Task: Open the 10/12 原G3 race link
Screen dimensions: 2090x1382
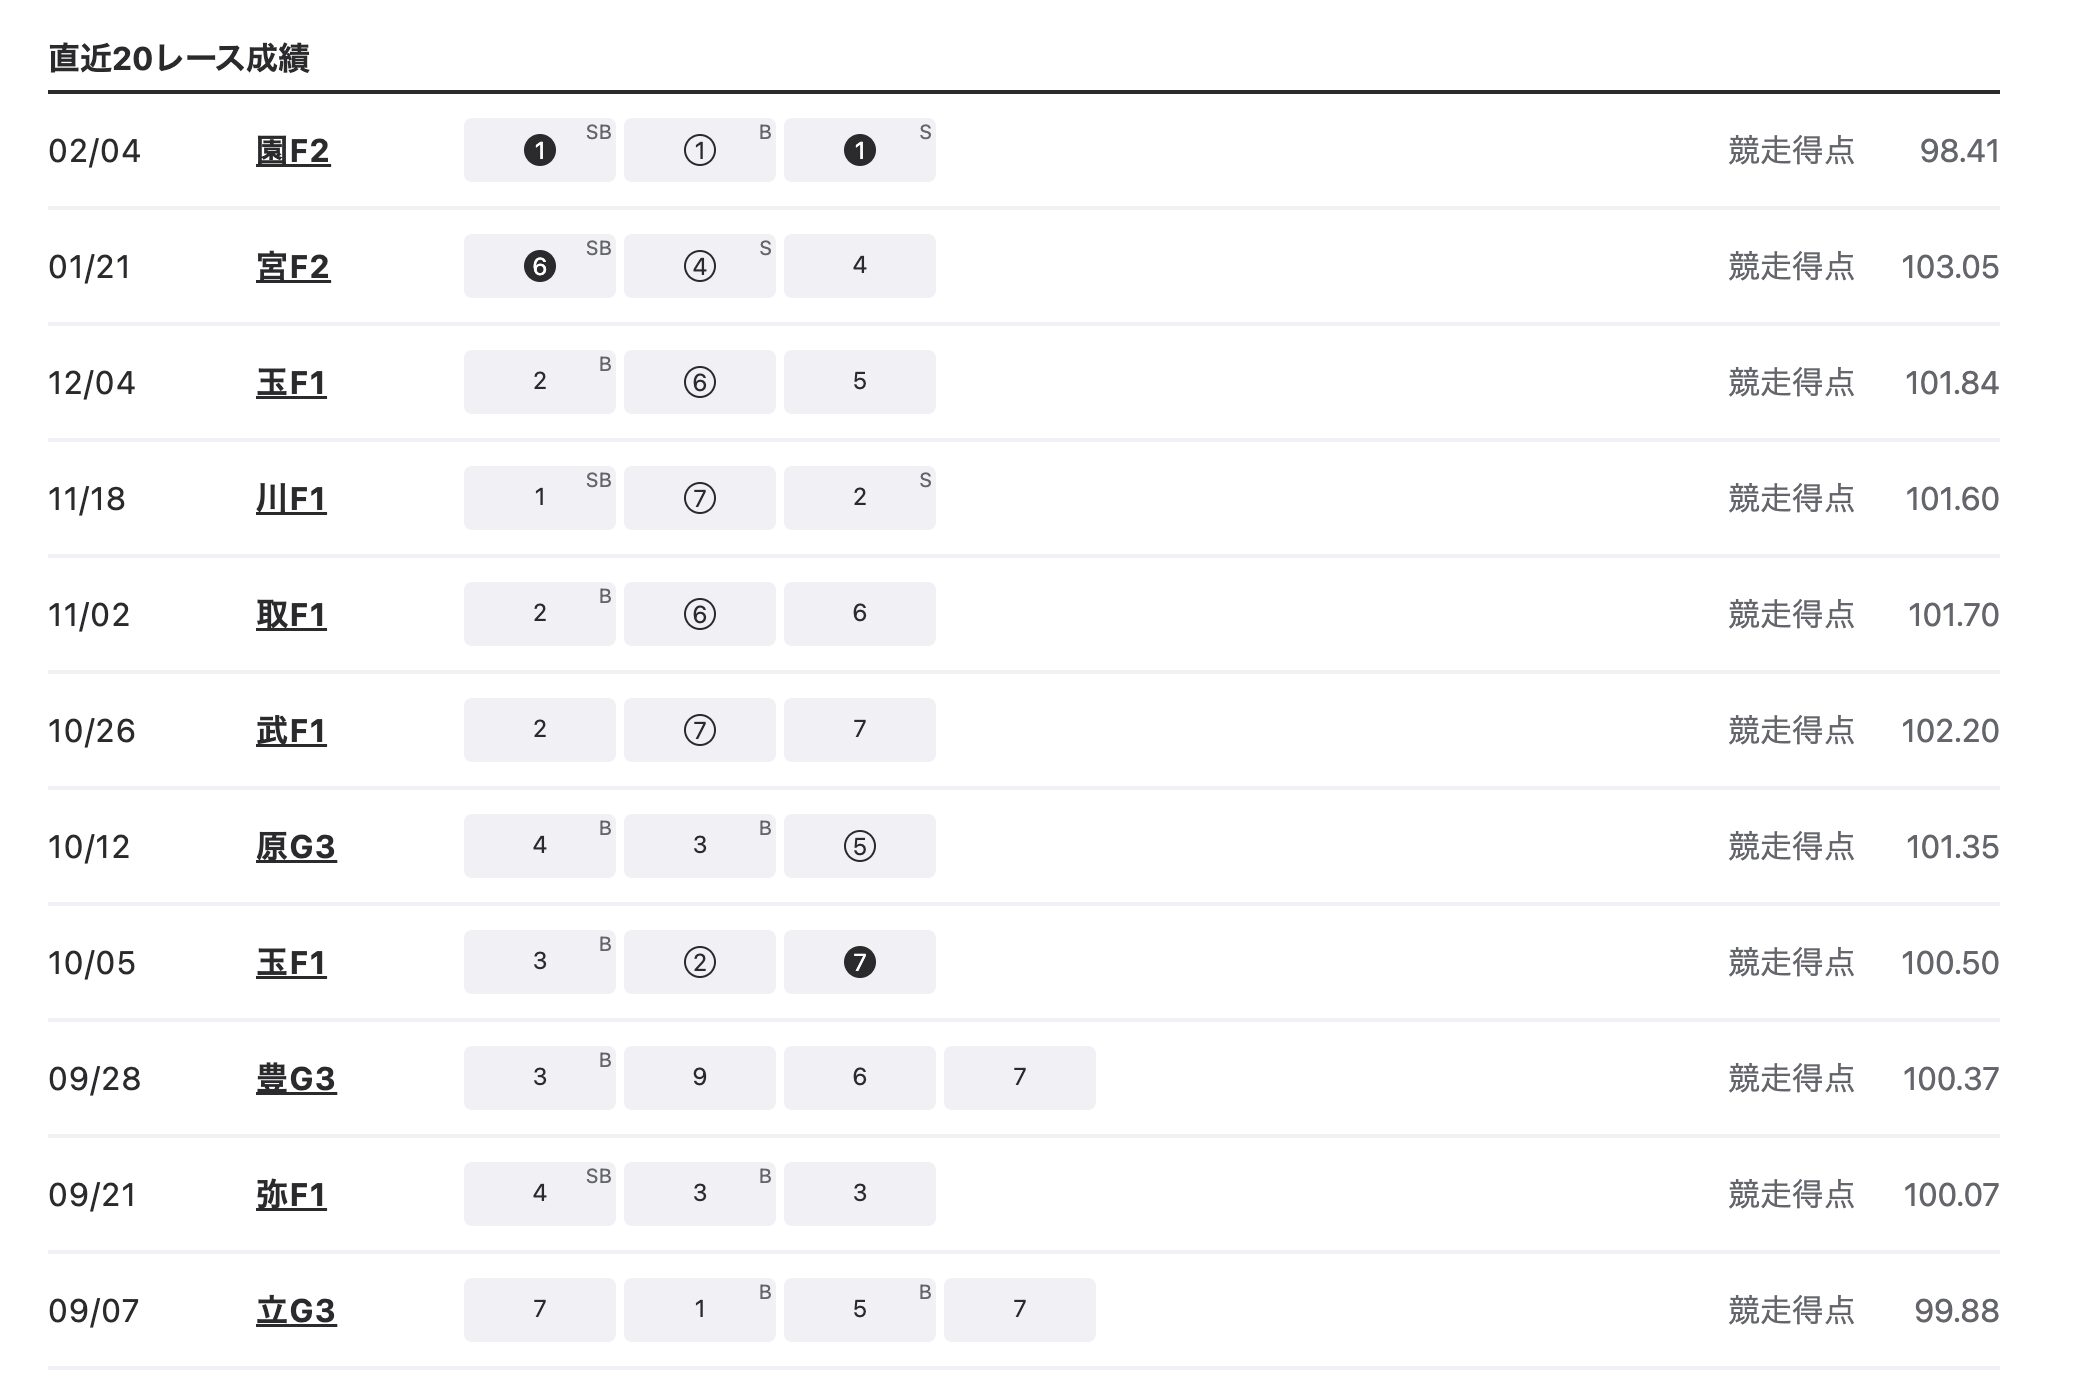Action: click(x=296, y=847)
